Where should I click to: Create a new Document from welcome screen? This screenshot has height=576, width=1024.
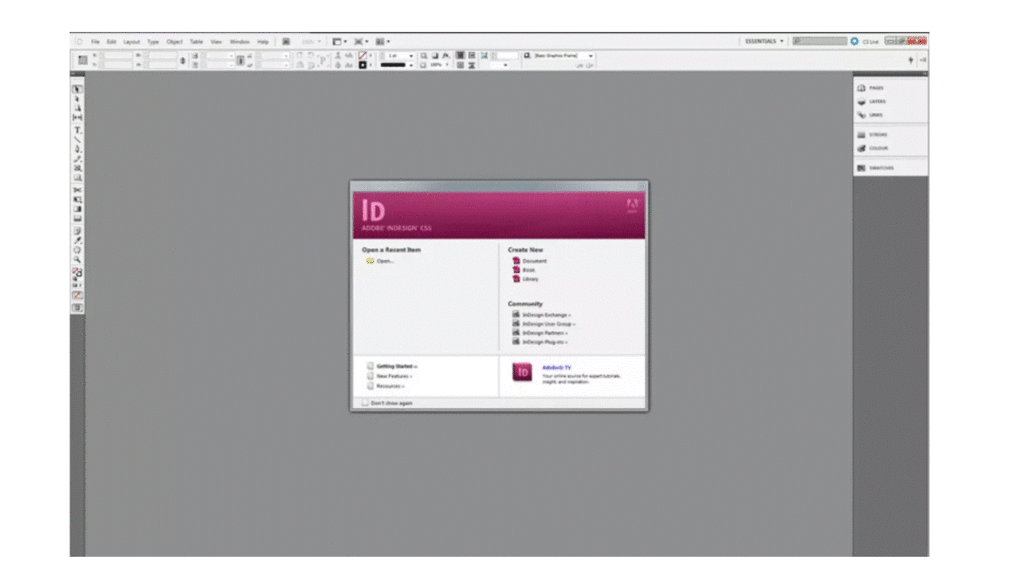pyautogui.click(x=534, y=261)
